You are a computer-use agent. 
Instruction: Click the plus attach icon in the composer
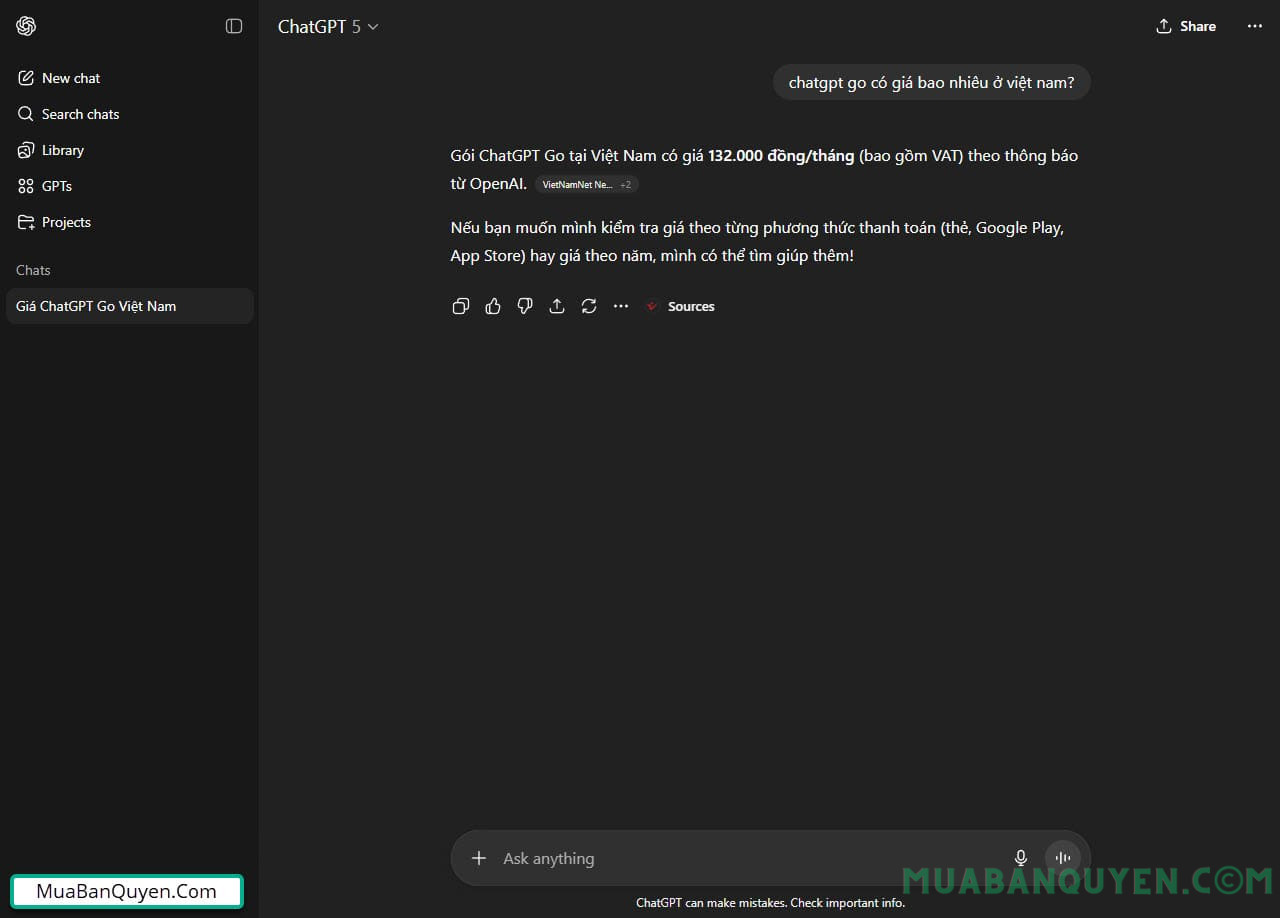479,858
